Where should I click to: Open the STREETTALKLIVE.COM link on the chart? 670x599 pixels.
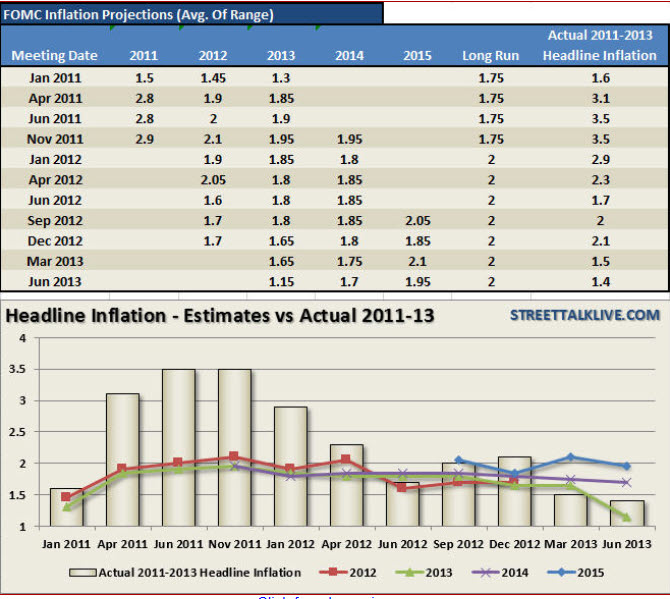pyautogui.click(x=585, y=315)
